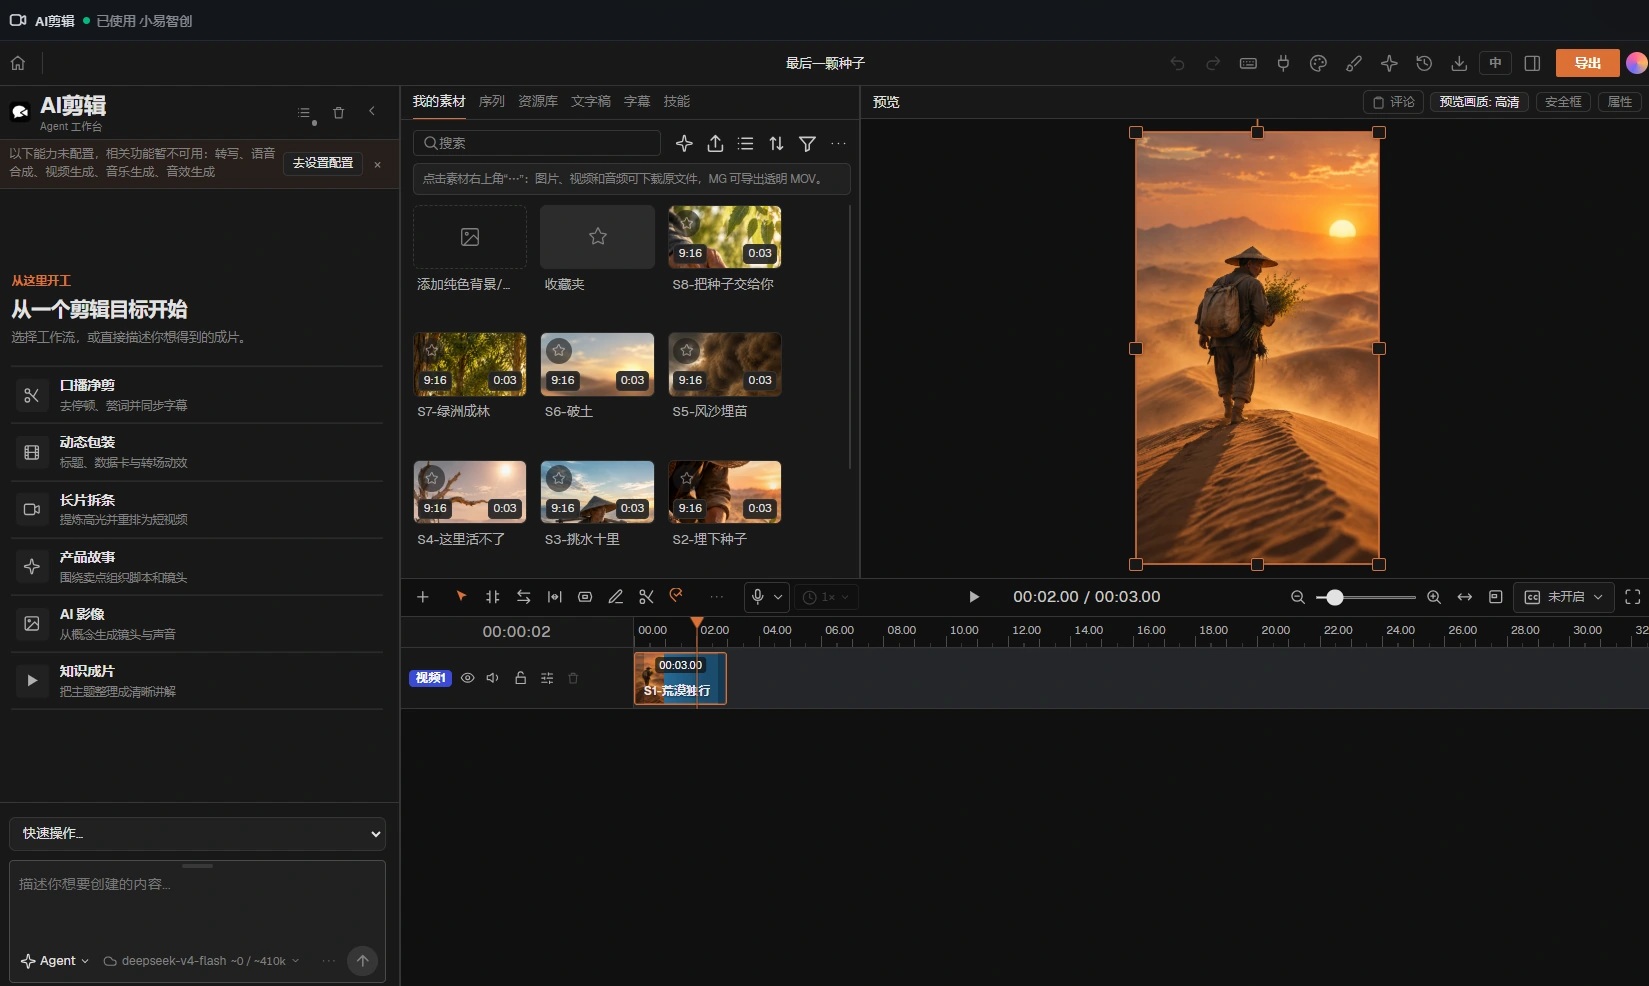Viewport: 1649px width, 986px height.
Task: Hide video track 视频1 with eye icon
Action: point(467,678)
